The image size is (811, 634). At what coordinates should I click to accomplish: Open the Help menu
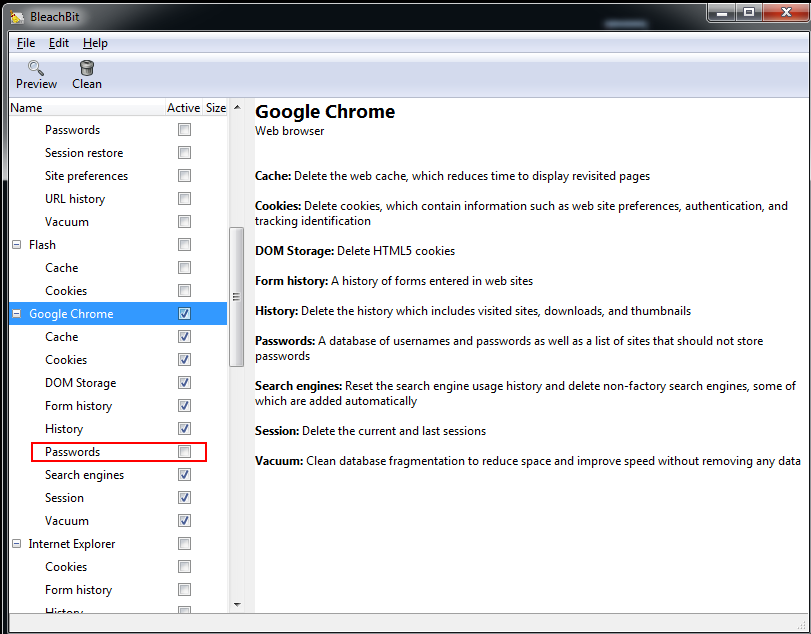coord(95,43)
